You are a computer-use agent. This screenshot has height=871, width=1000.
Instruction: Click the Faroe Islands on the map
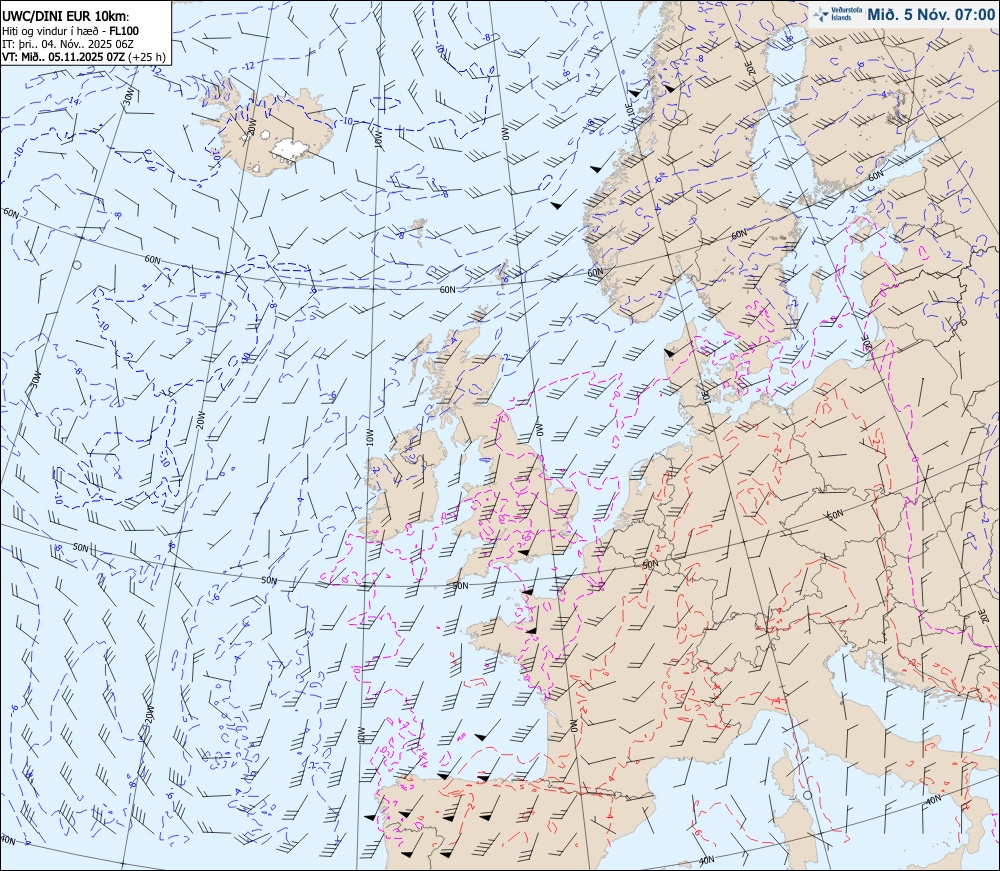418,231
